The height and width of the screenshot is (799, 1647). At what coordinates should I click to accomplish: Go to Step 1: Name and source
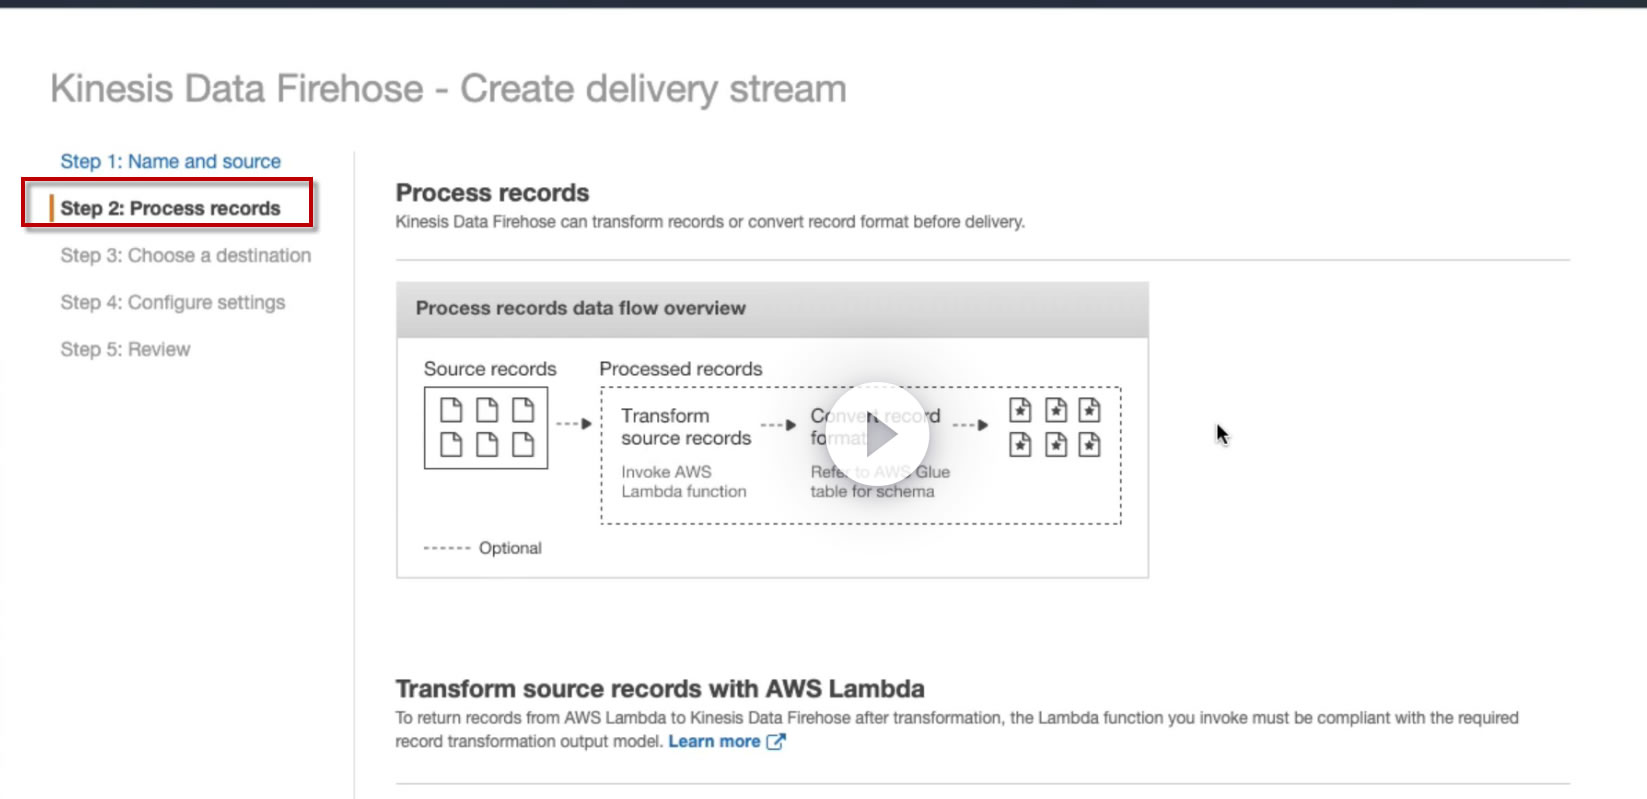[x=170, y=161]
